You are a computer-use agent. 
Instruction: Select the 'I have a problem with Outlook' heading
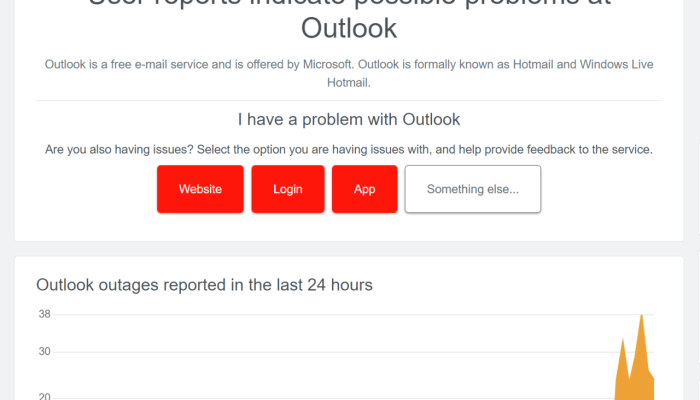click(349, 120)
